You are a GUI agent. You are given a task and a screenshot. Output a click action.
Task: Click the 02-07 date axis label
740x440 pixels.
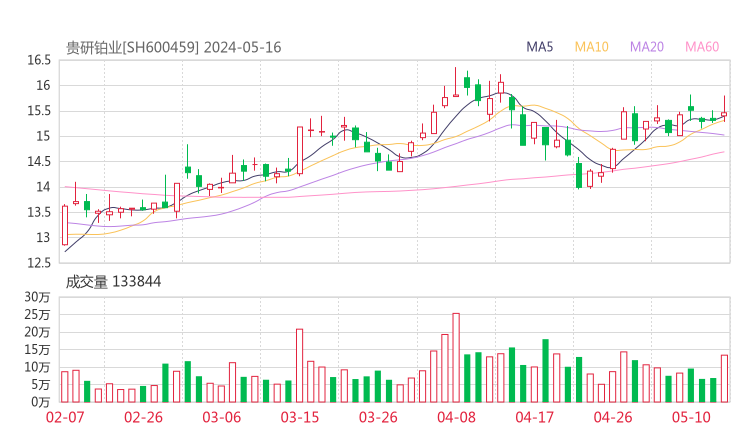coord(65,417)
